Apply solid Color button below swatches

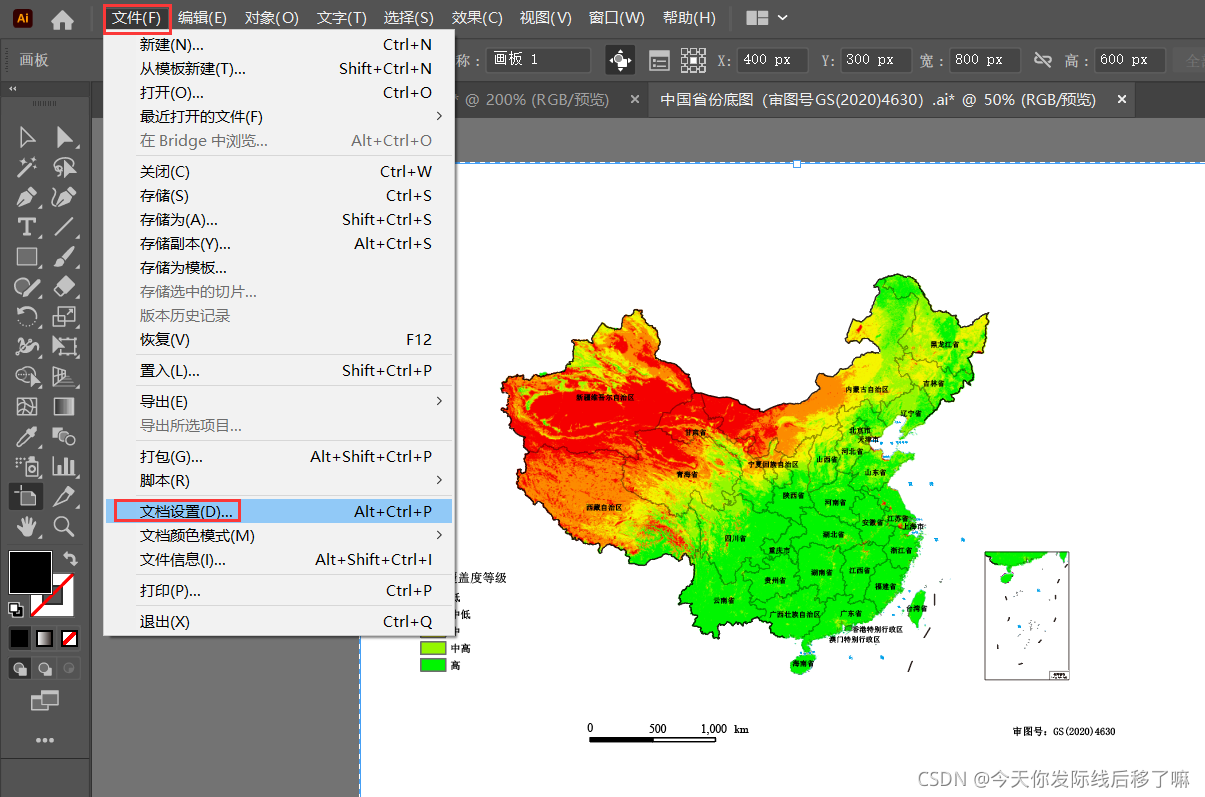(20, 638)
